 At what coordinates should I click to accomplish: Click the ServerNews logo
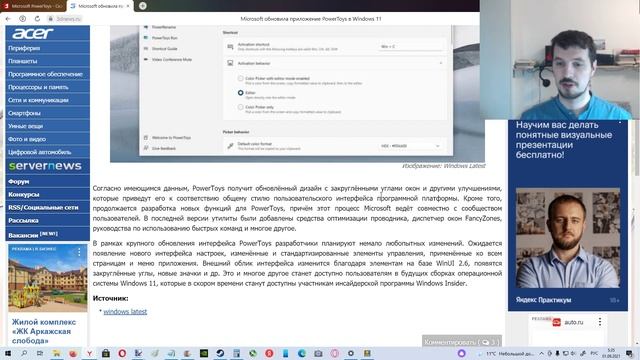(45, 166)
